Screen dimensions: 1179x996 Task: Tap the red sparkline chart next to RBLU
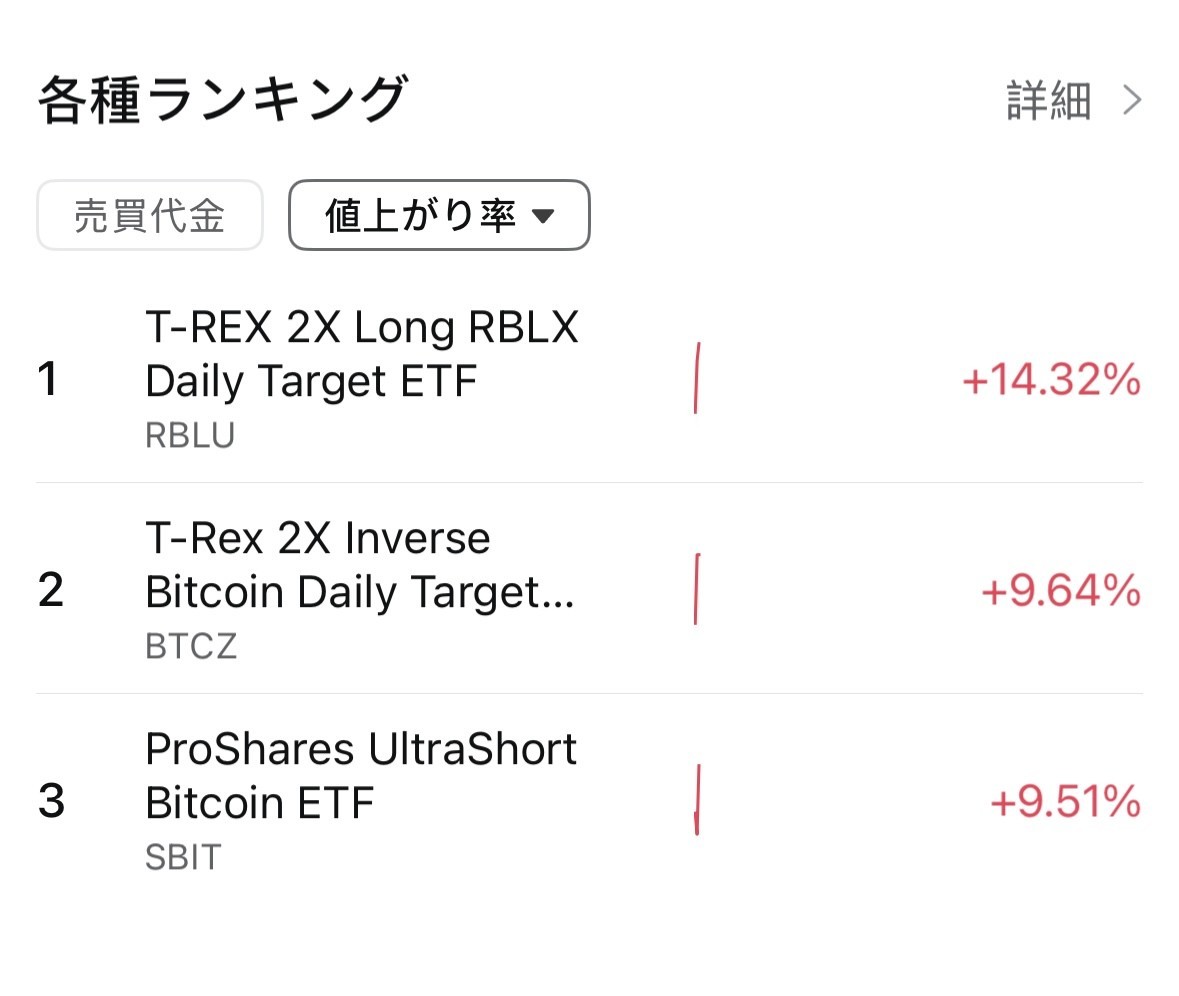click(697, 378)
